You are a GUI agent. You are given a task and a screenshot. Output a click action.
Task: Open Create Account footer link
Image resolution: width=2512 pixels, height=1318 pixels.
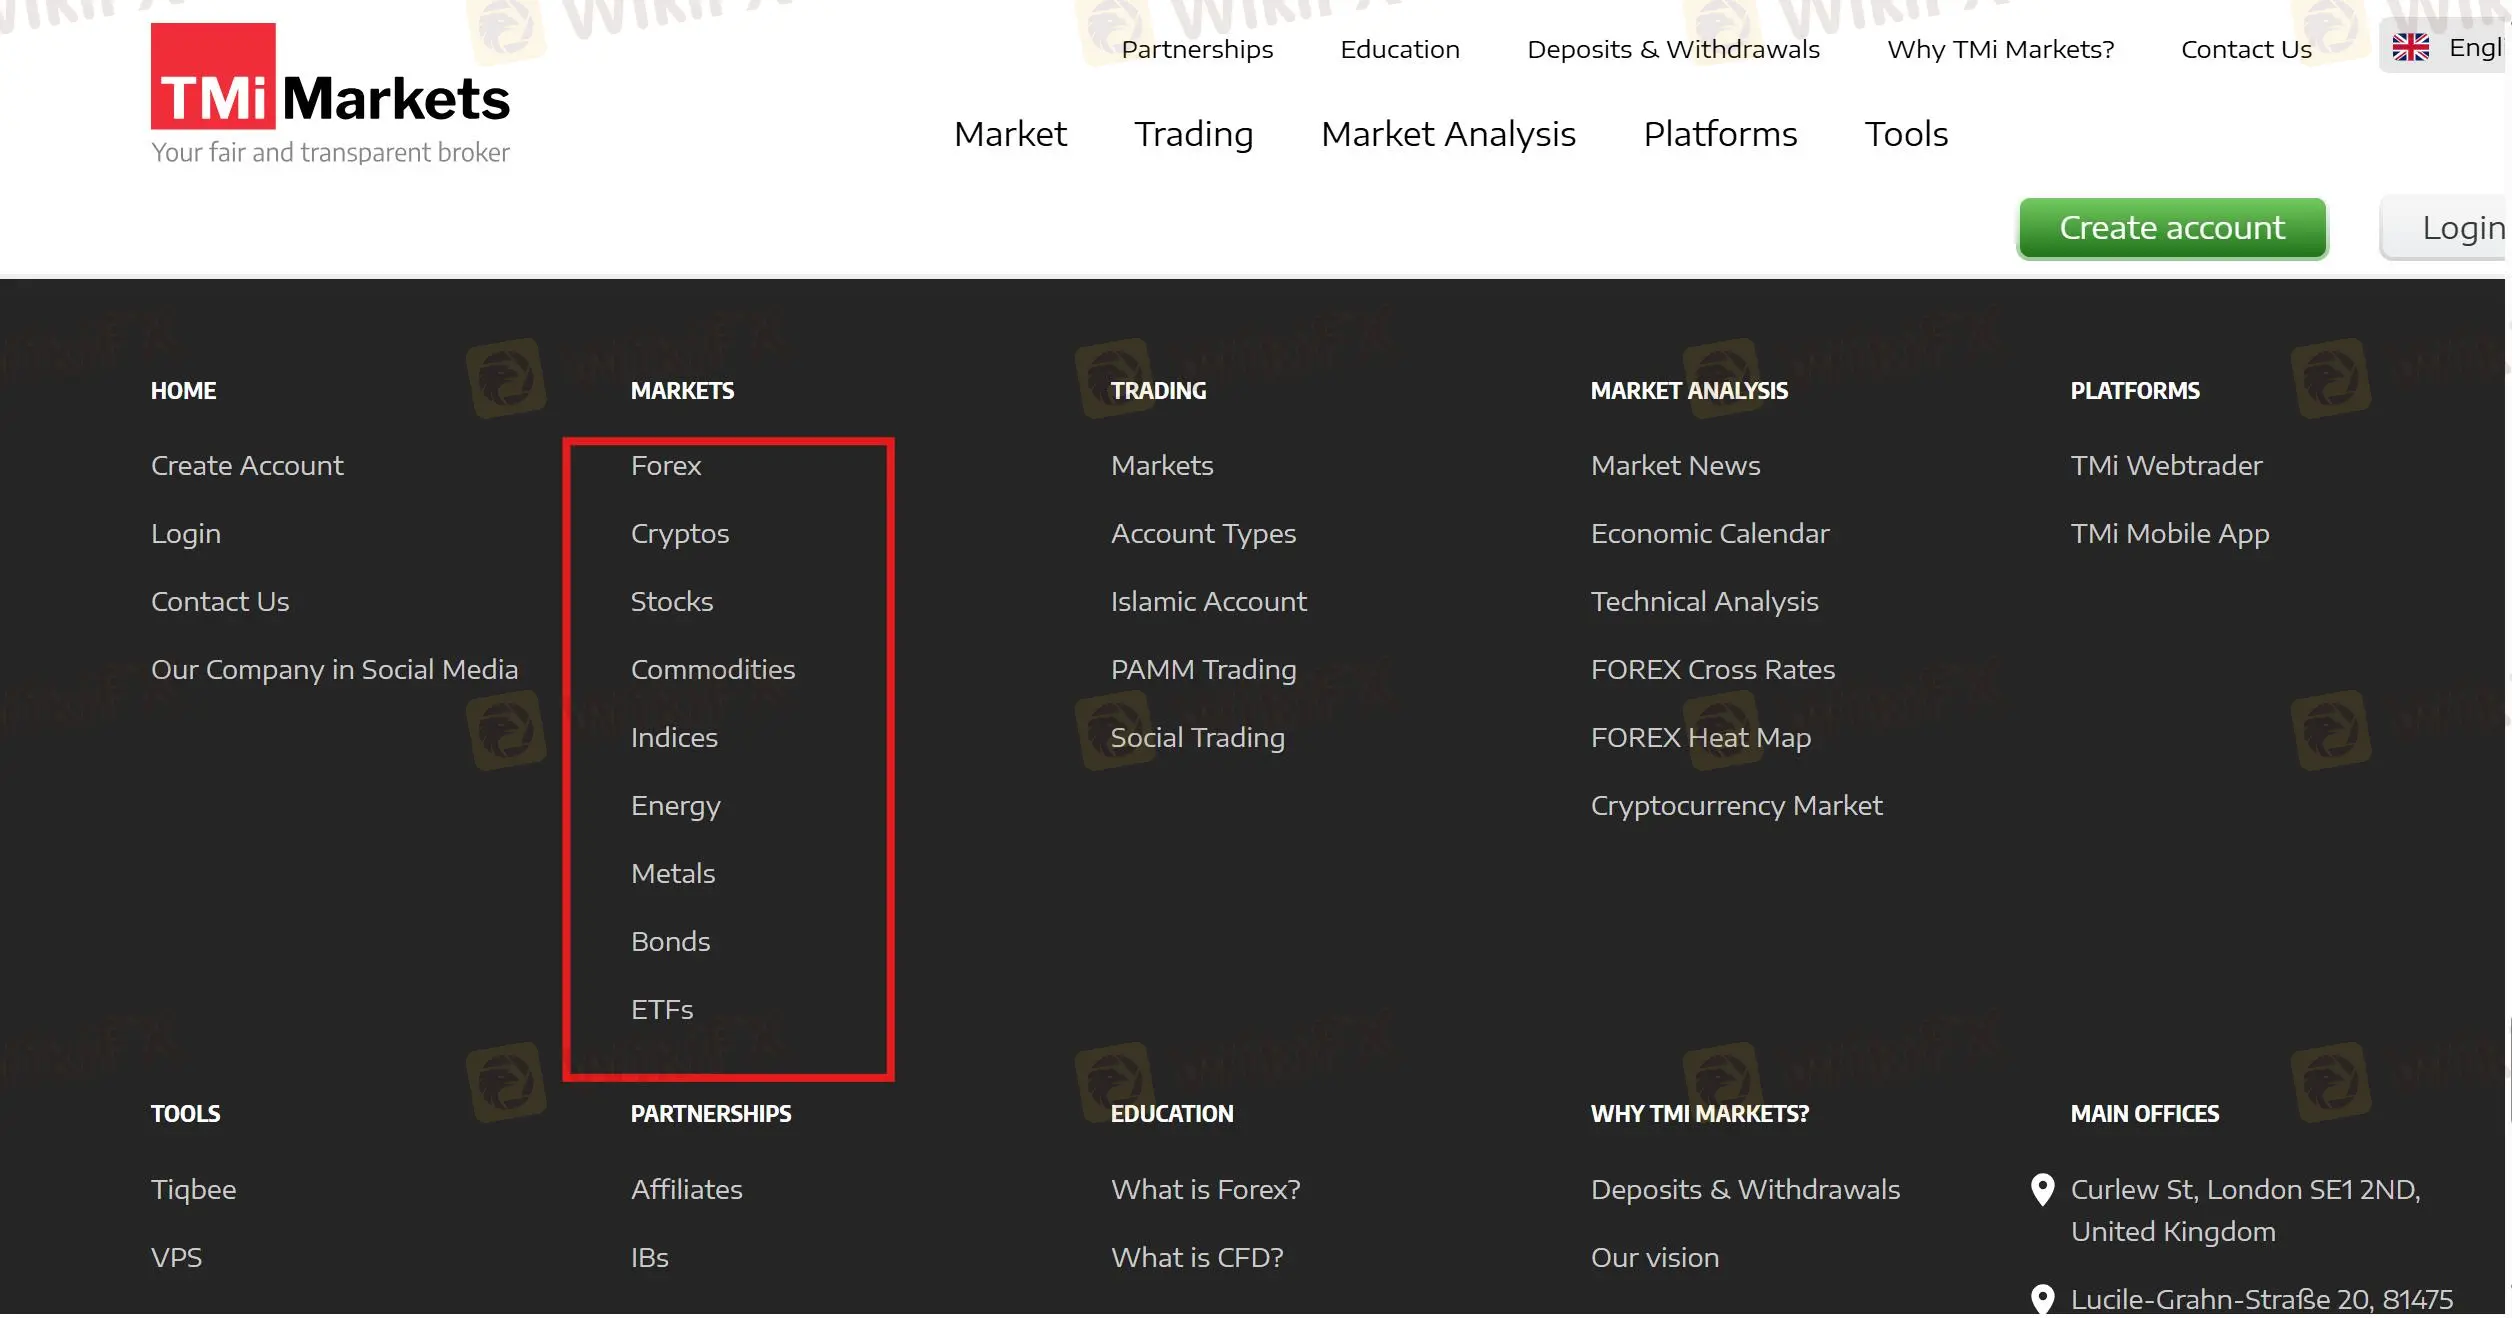click(x=247, y=465)
